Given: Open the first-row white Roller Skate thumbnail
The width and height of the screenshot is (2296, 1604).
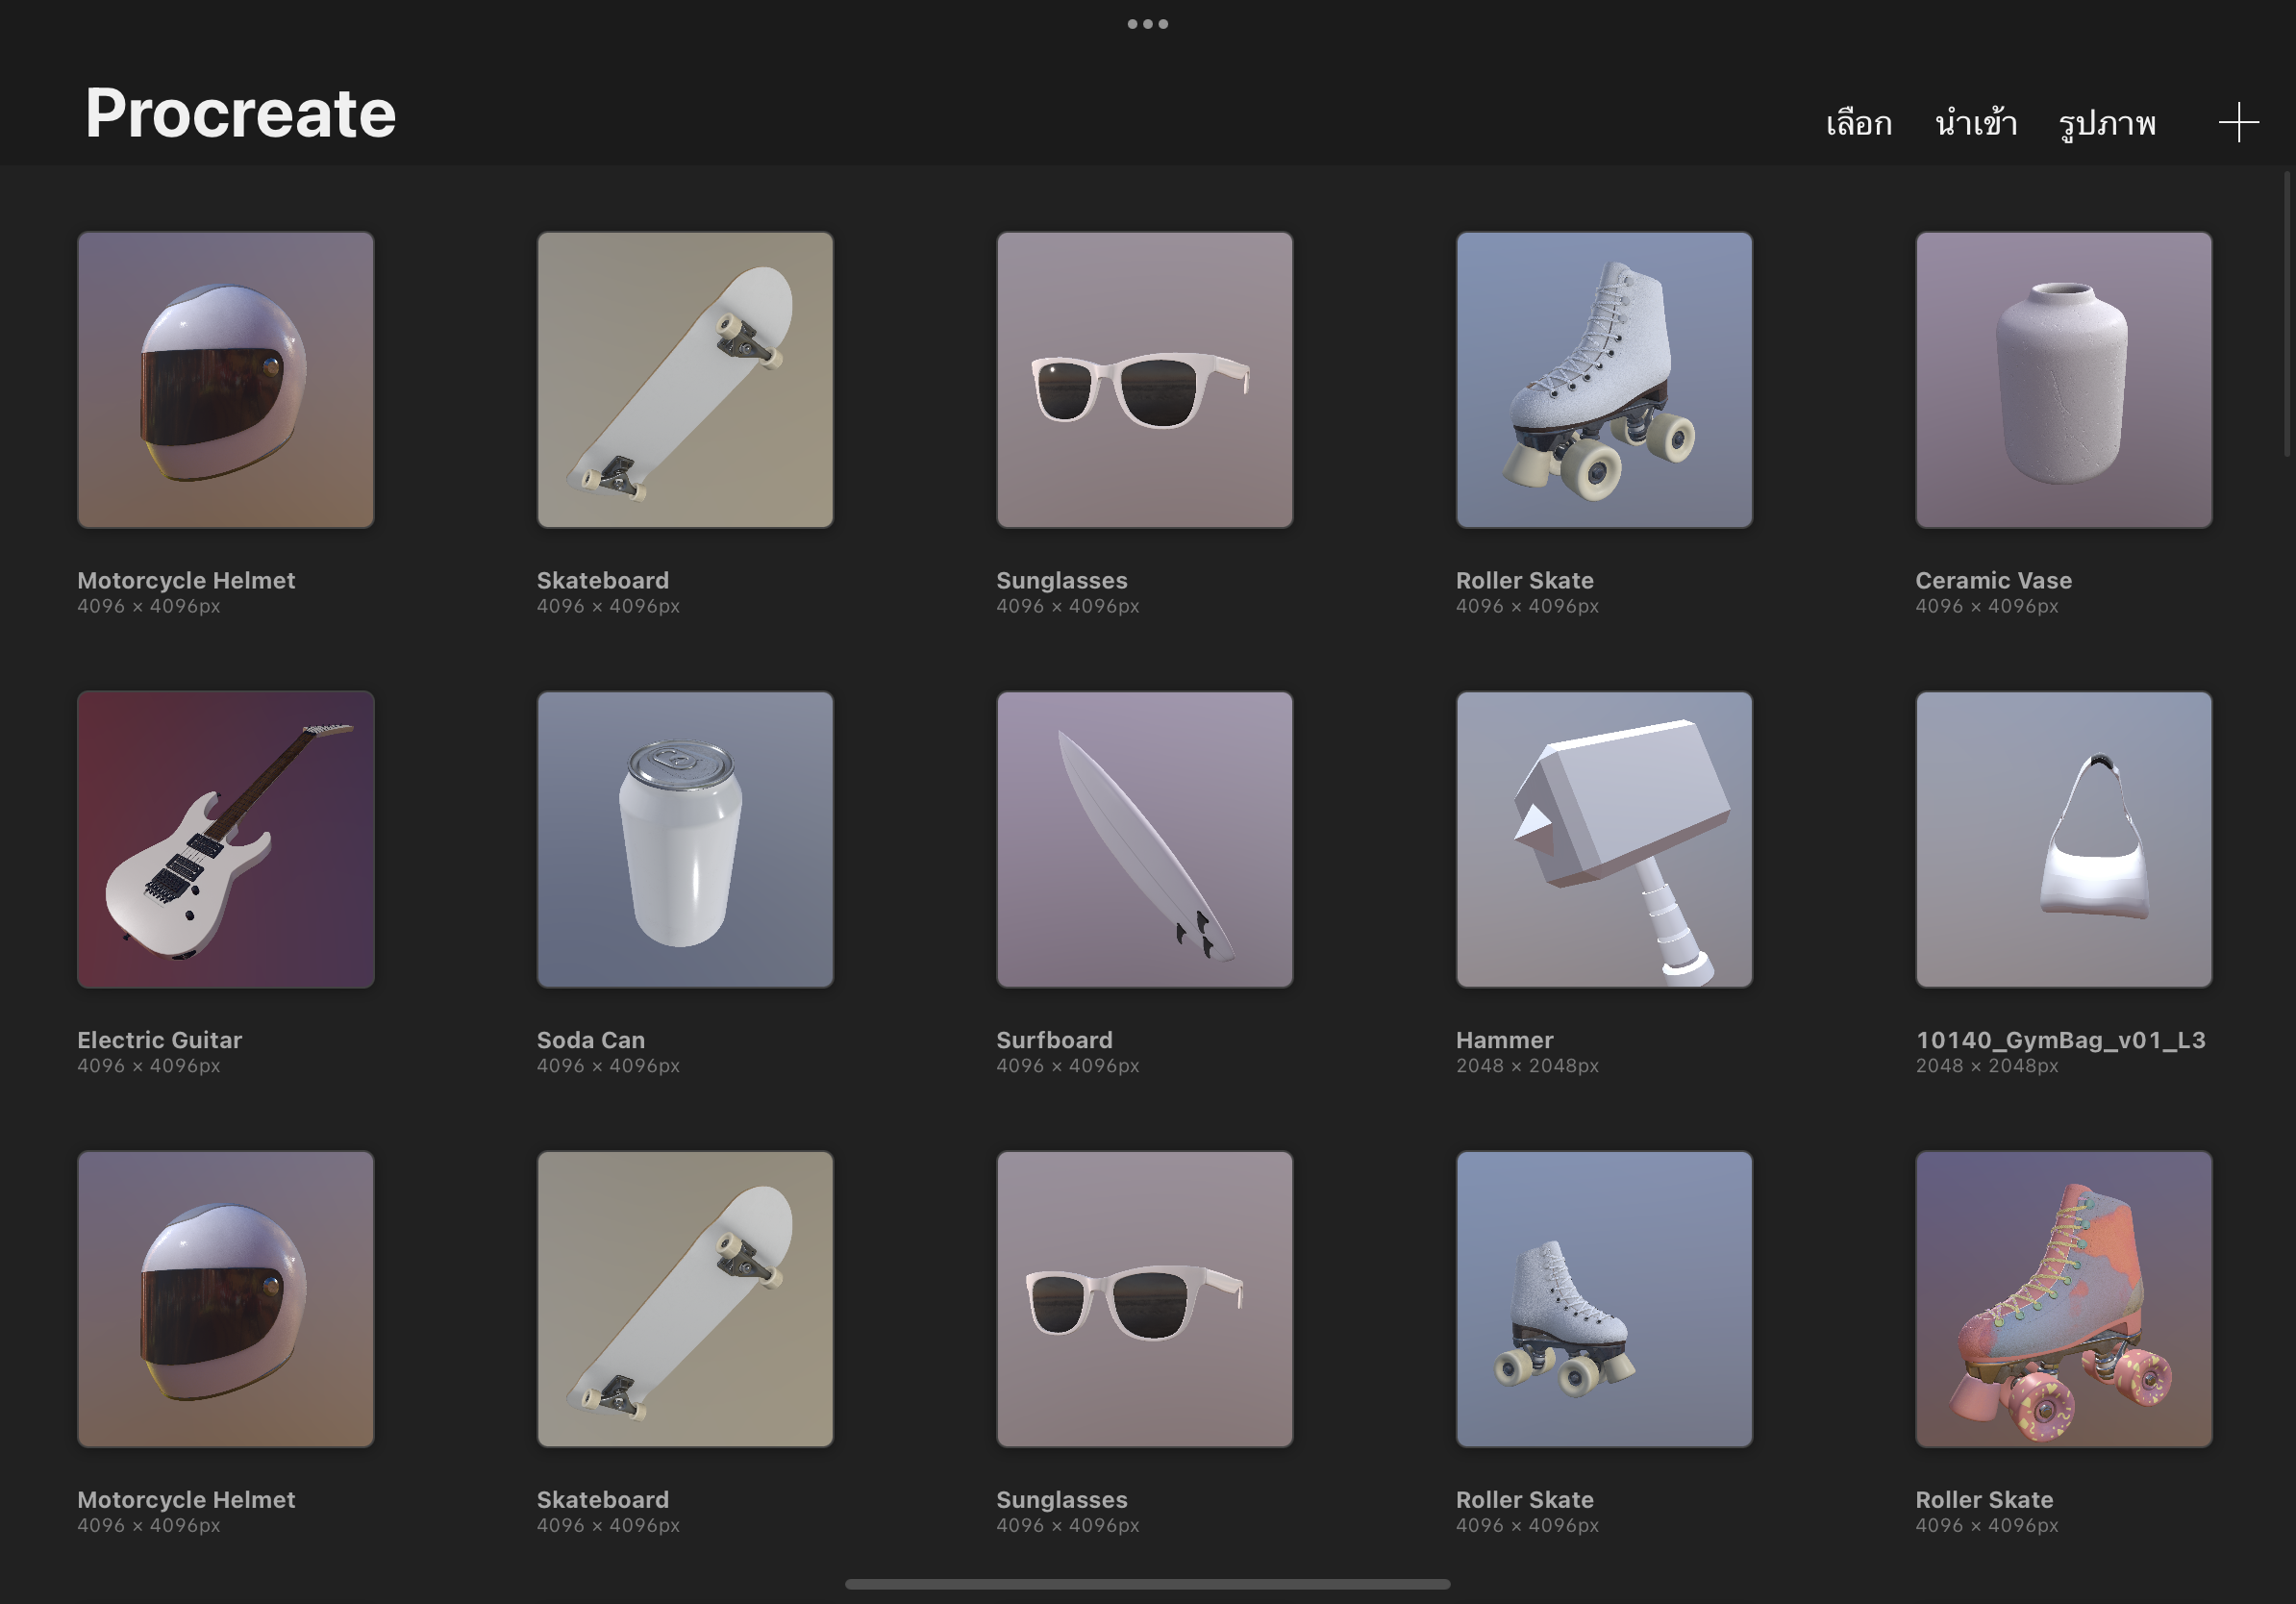Looking at the screenshot, I should [1603, 380].
